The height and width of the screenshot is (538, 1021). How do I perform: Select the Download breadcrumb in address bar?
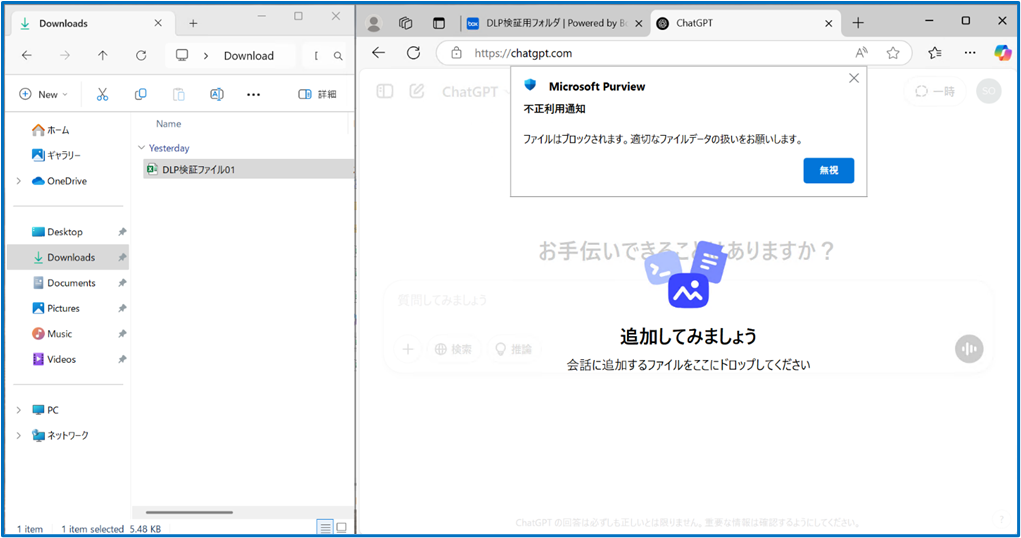pyautogui.click(x=249, y=56)
